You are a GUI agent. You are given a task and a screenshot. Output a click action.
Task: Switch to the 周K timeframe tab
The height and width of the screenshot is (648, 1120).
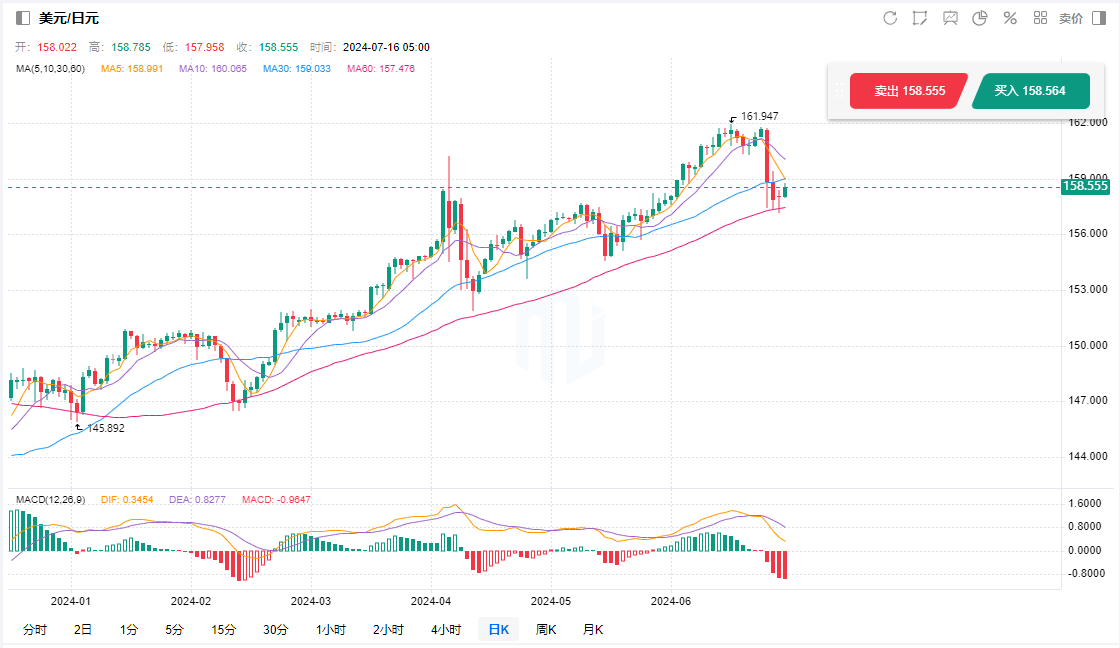point(546,629)
